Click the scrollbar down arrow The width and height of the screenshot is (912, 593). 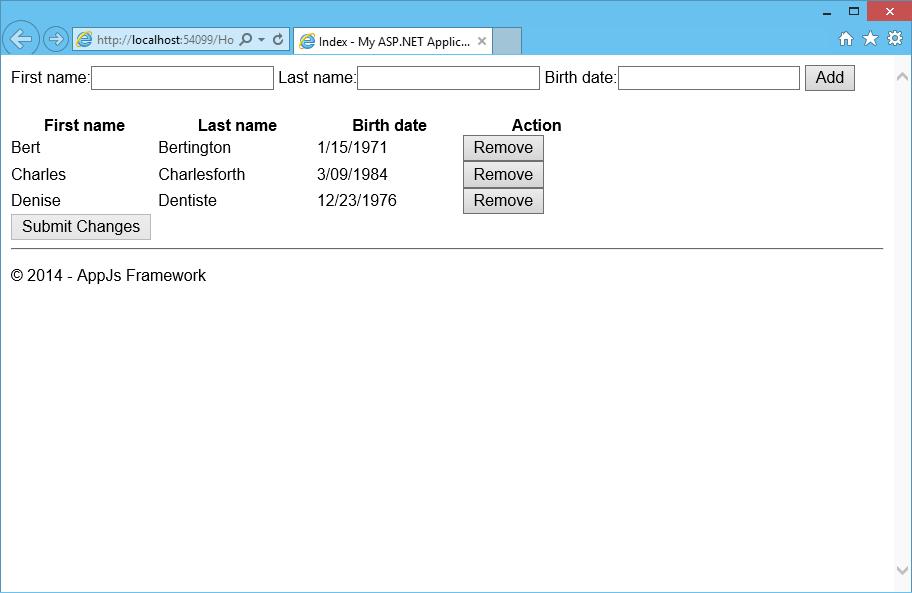pos(902,570)
